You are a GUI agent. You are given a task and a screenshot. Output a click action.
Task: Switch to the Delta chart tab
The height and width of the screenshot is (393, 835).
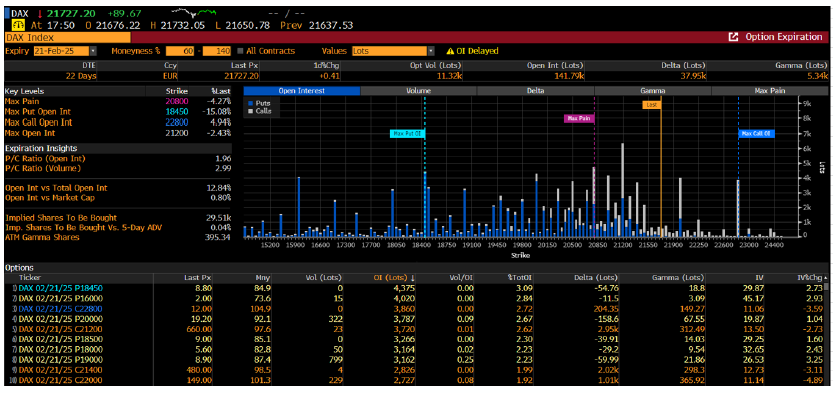point(536,91)
